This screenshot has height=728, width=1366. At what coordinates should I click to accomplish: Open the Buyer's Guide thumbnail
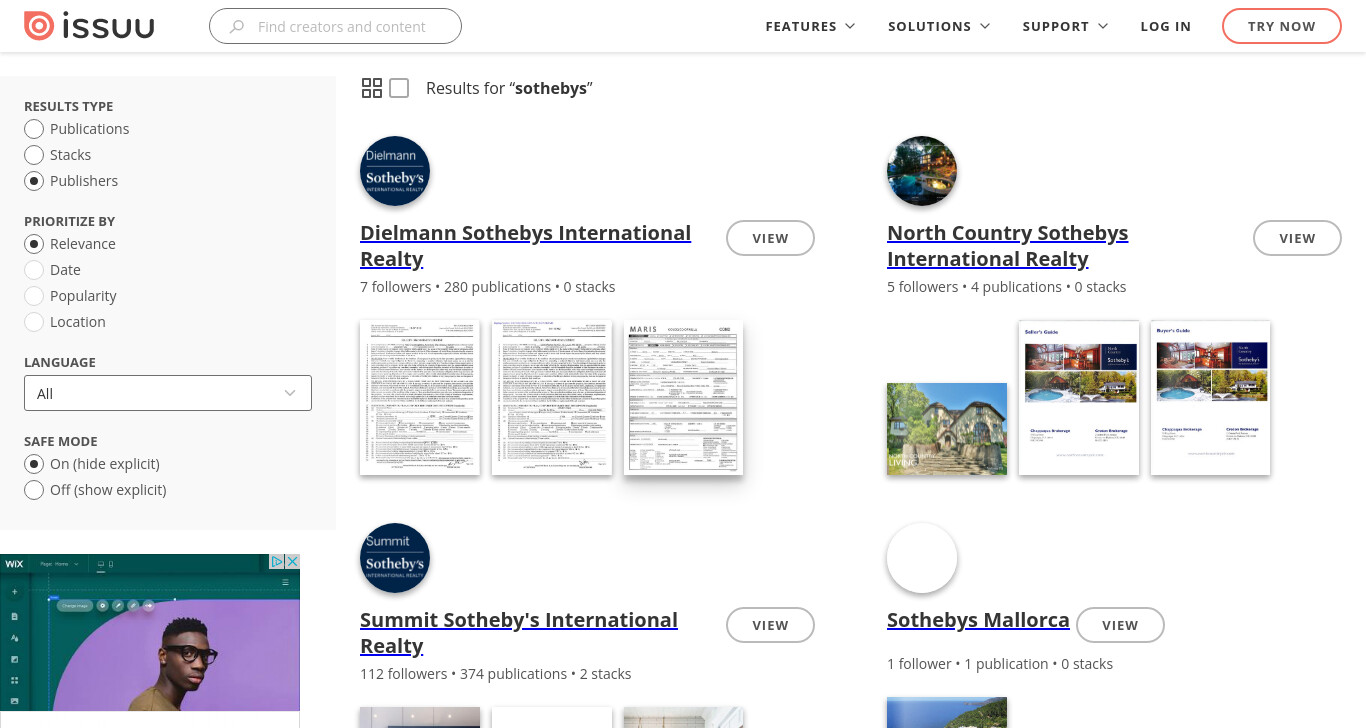tap(1211, 398)
